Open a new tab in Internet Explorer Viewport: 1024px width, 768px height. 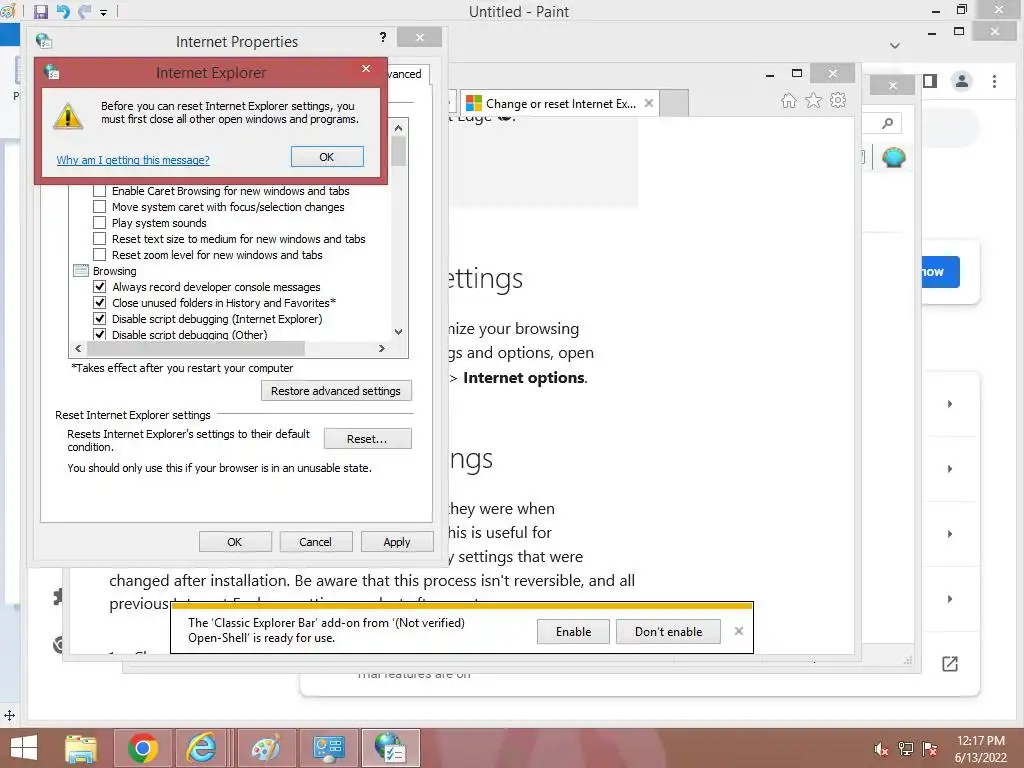(674, 104)
